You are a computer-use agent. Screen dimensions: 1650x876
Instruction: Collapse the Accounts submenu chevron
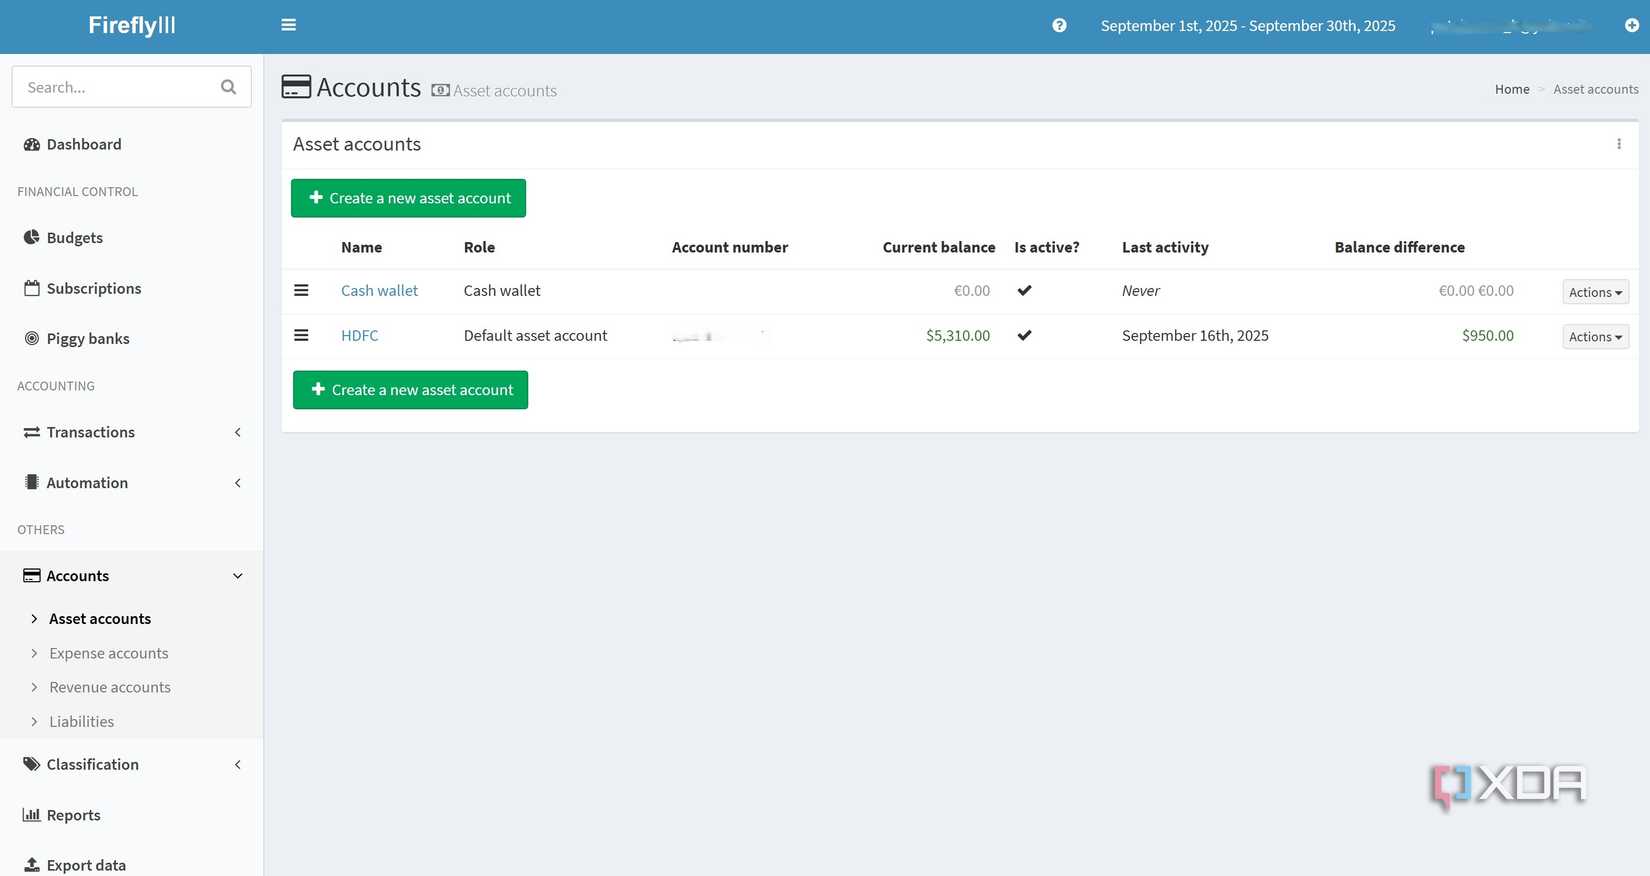[x=238, y=576]
